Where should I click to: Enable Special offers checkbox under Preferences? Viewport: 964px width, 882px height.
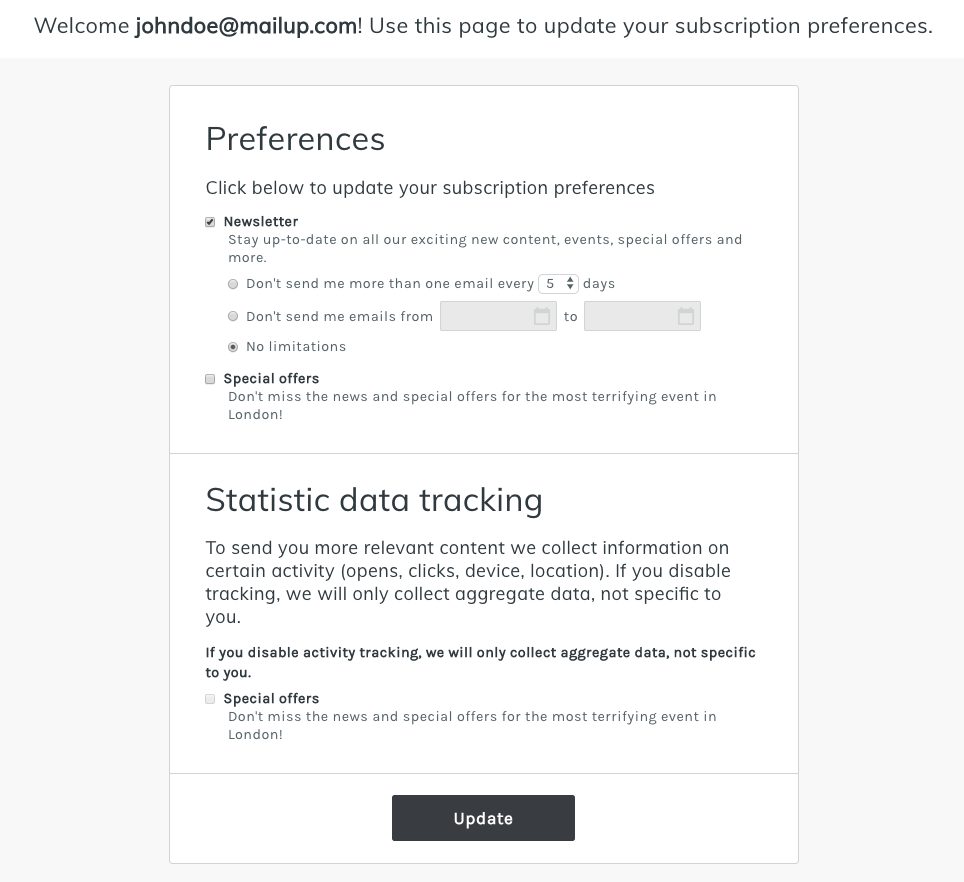(x=210, y=379)
